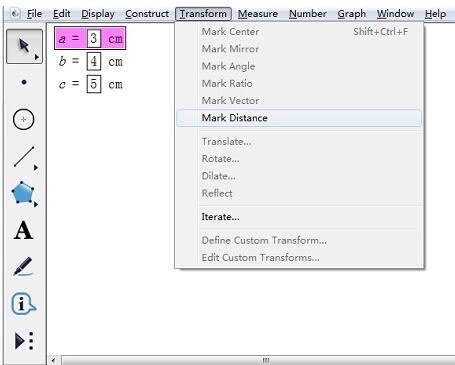Image resolution: width=455 pixels, height=365 pixels.
Task: Select the Compass circle tool
Action: point(23,119)
